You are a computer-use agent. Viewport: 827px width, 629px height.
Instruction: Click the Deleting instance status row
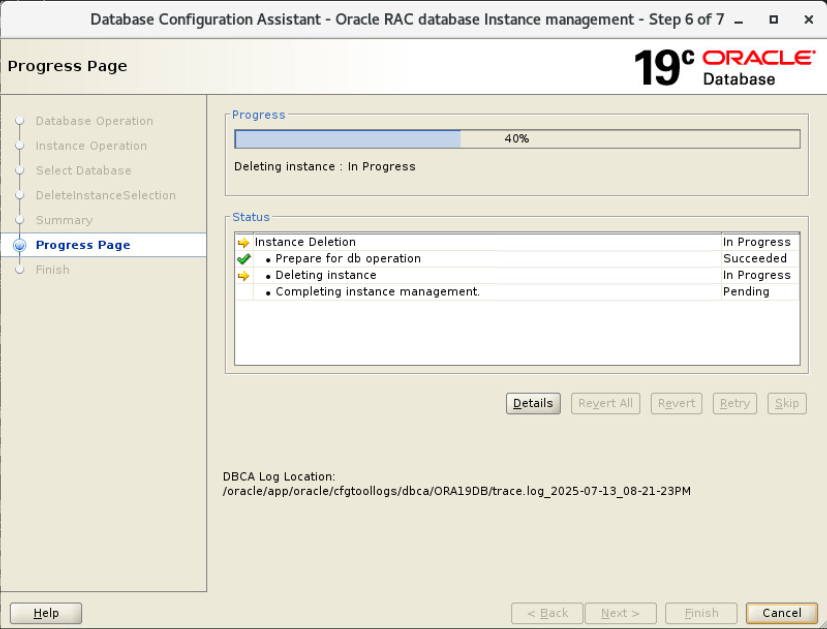[517, 275]
